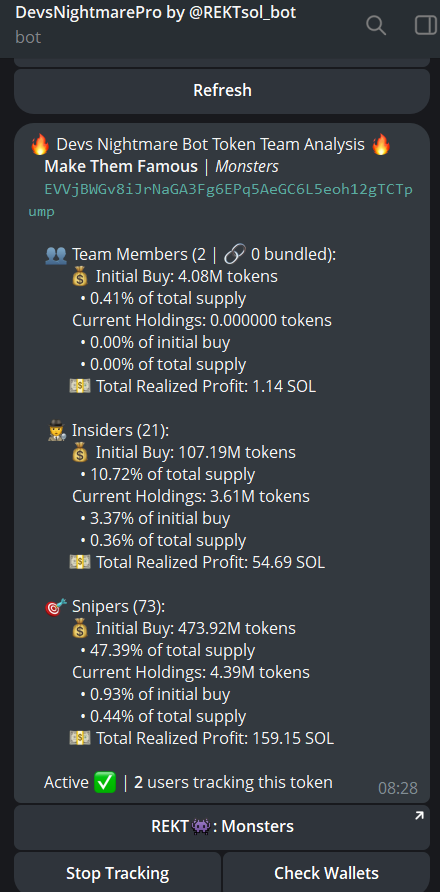Click the Refresh button

click(x=222, y=90)
